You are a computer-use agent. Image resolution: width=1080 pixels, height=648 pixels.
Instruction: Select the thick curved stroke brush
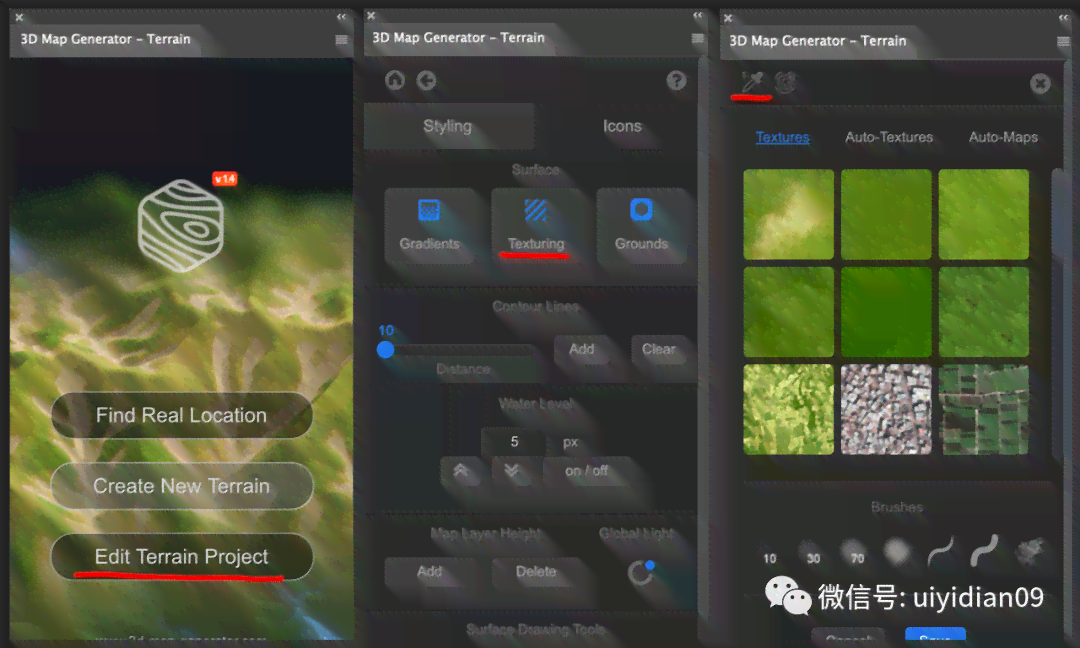(x=984, y=551)
